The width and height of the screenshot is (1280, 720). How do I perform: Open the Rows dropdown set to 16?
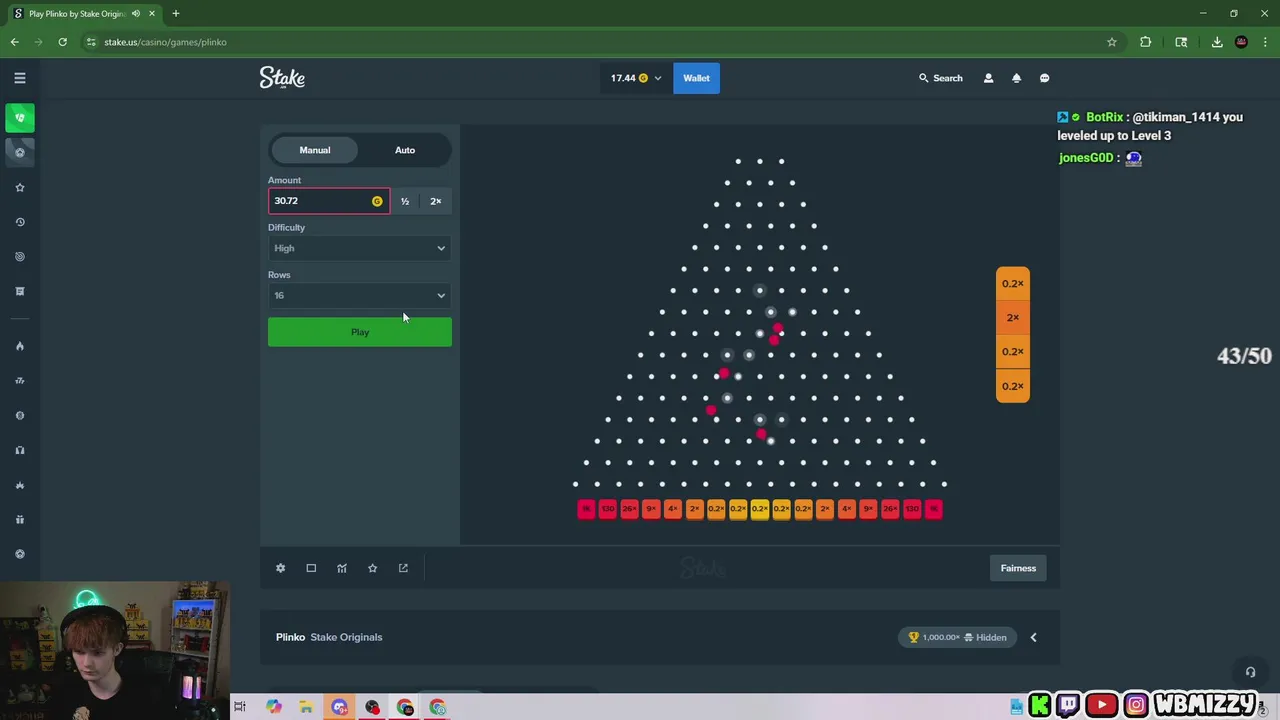tap(360, 295)
